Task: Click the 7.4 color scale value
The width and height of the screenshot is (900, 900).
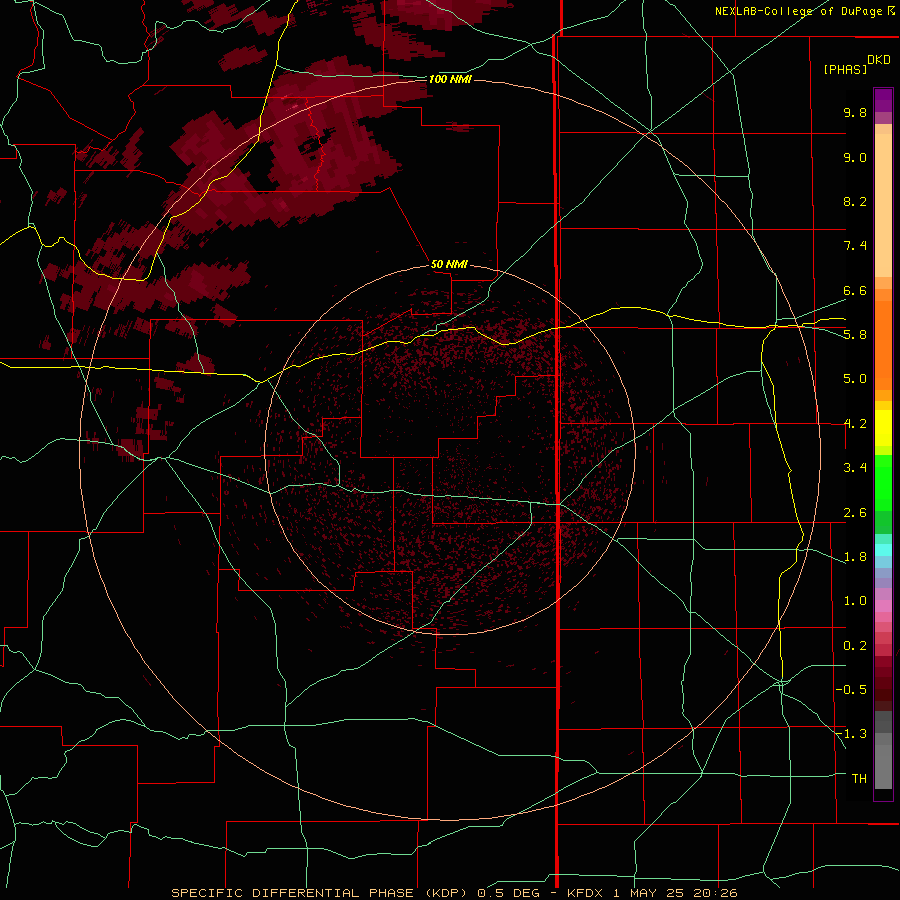Action: point(855,246)
